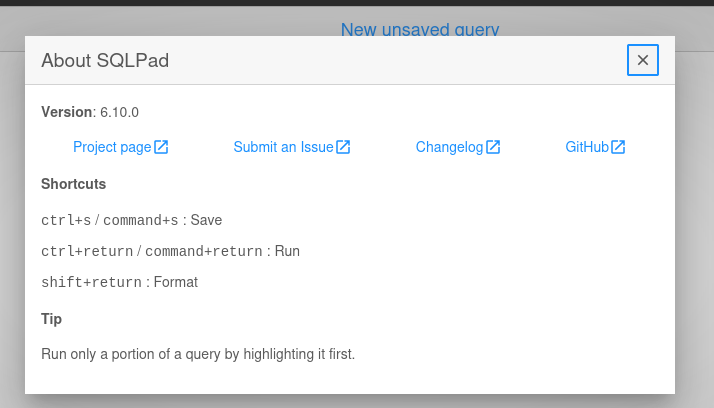714x408 pixels.
Task: Click the dark bar at the top
Action: click(357, 3)
